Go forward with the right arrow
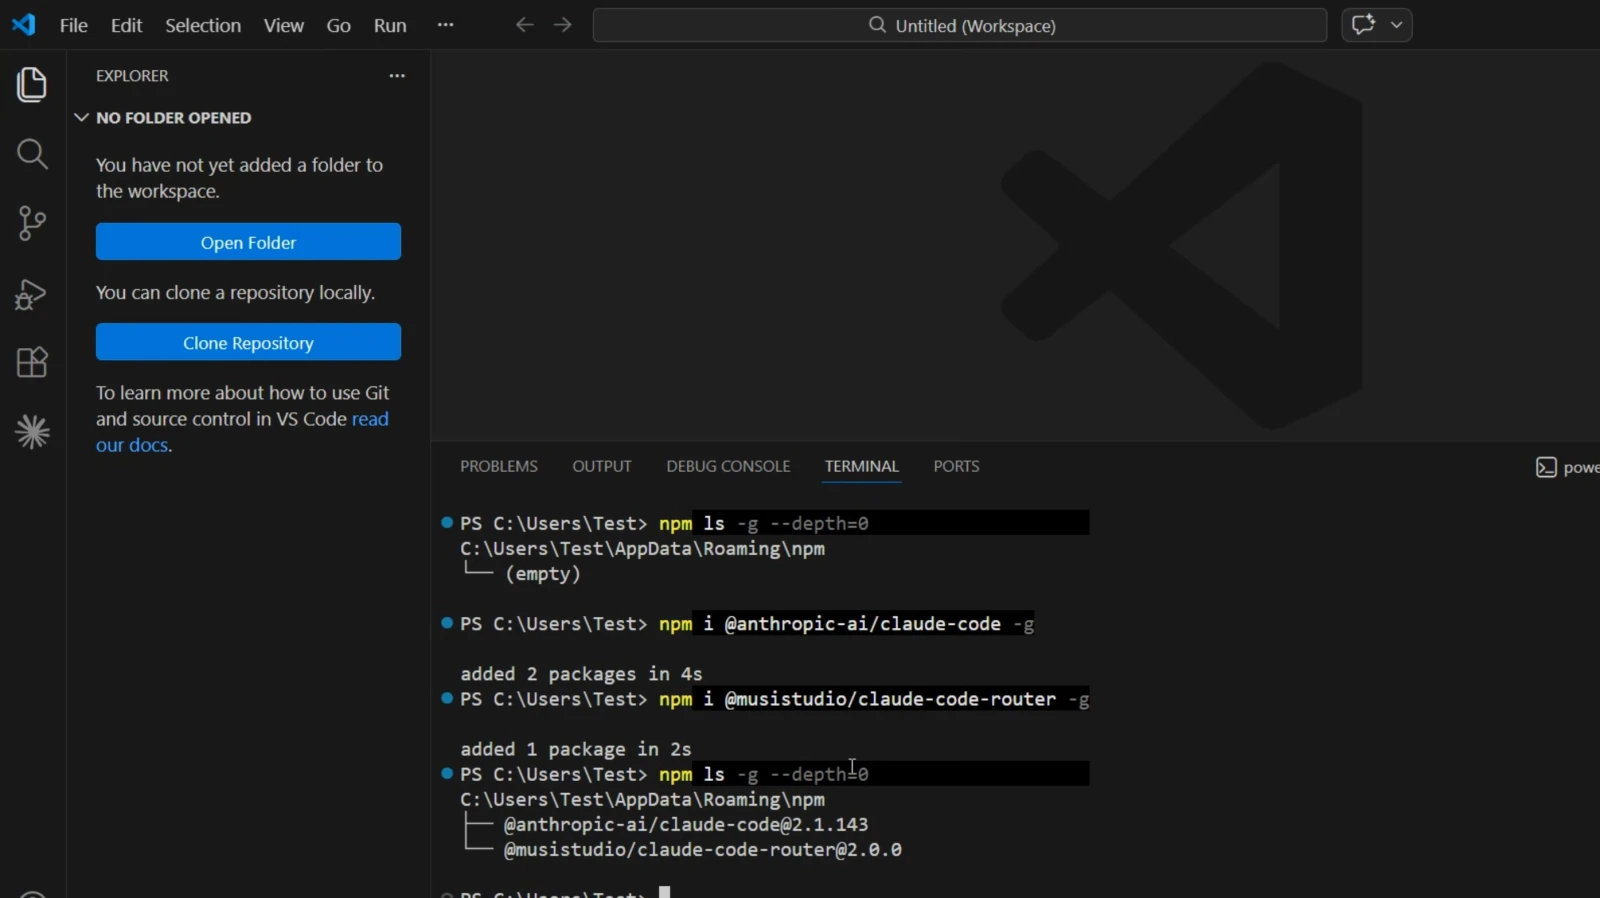The height and width of the screenshot is (898, 1600). [563, 25]
